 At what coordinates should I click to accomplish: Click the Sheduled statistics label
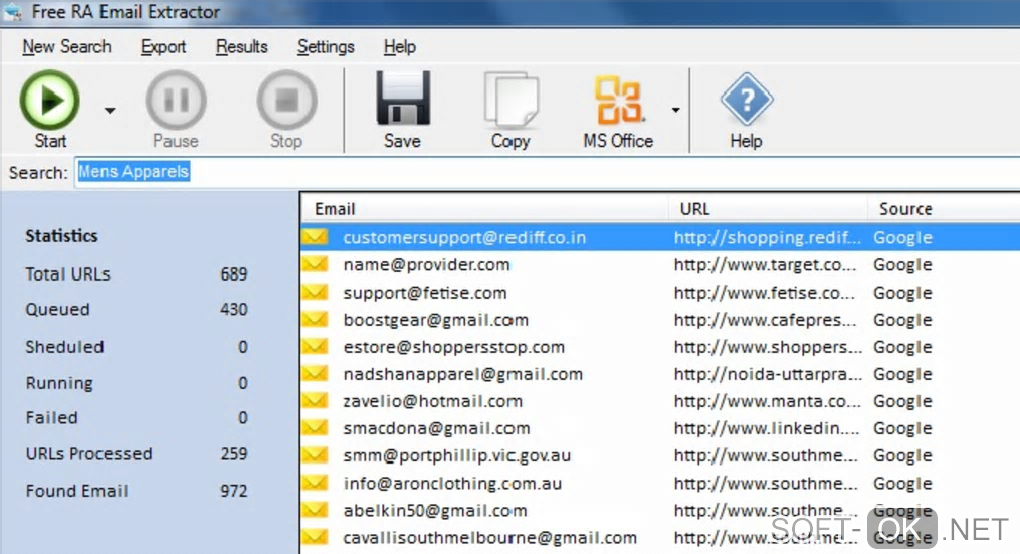point(64,347)
